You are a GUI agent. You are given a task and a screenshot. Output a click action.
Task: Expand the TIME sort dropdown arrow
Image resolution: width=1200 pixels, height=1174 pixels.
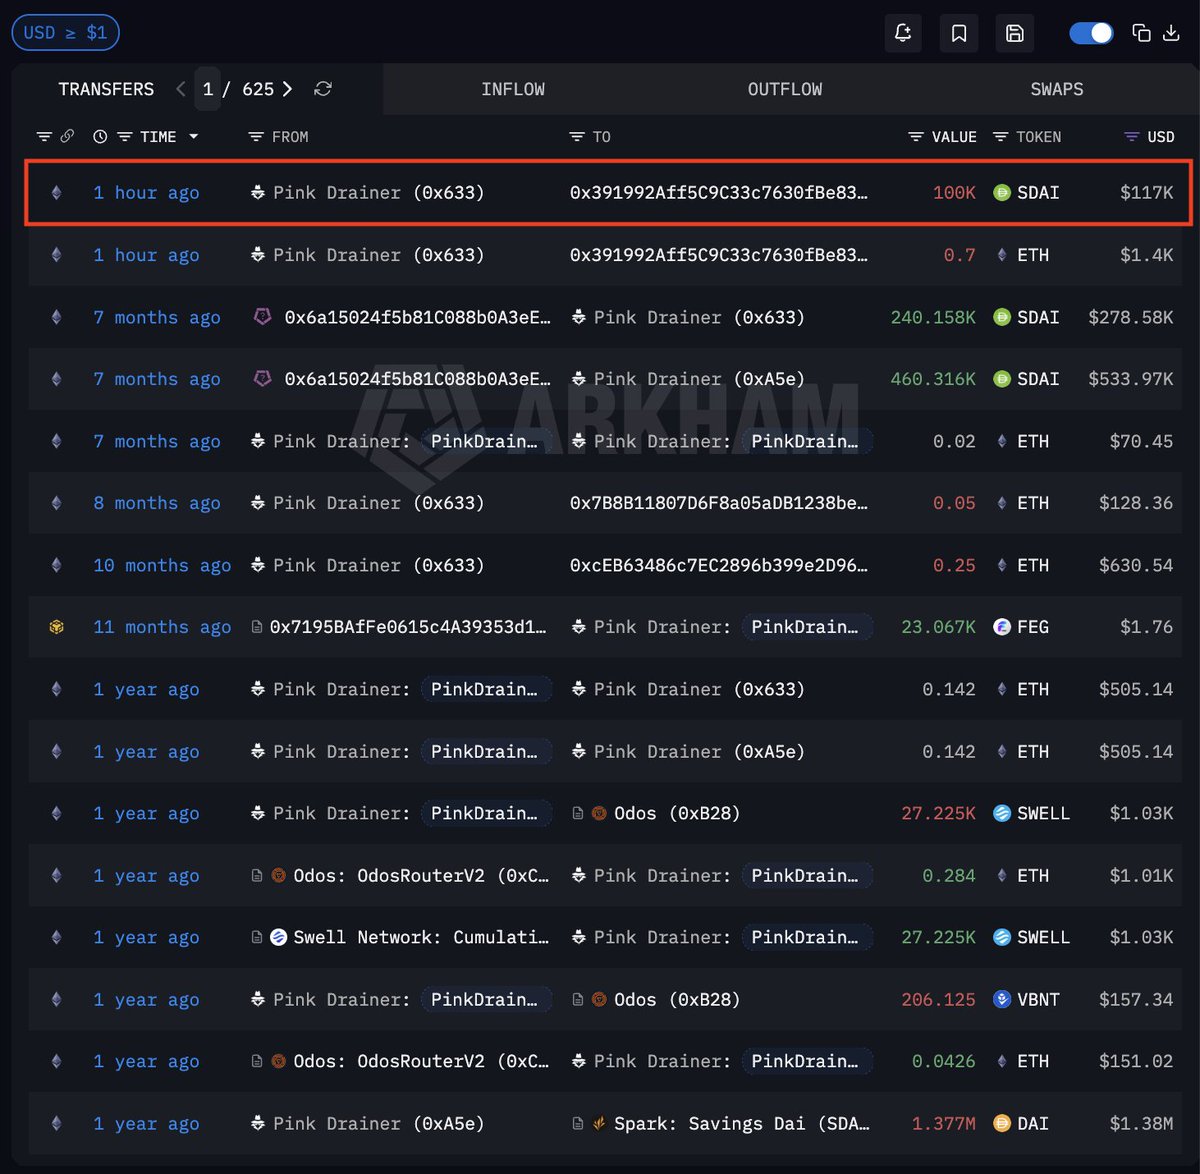tap(193, 137)
